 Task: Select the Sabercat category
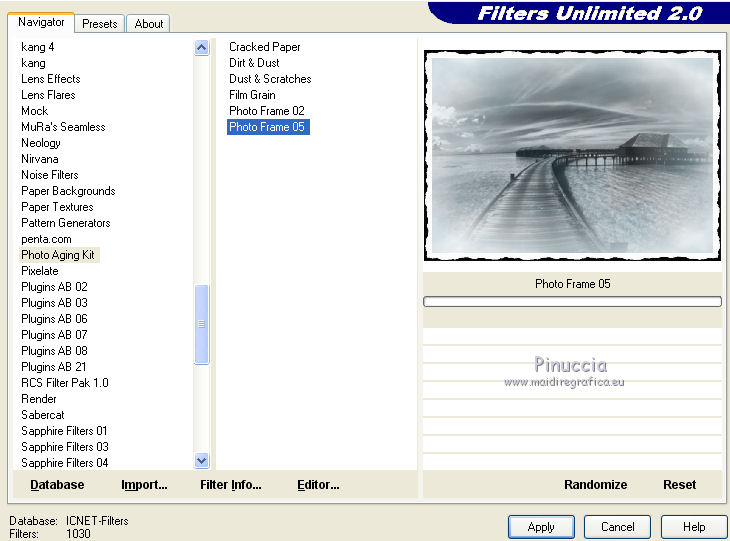(43, 414)
